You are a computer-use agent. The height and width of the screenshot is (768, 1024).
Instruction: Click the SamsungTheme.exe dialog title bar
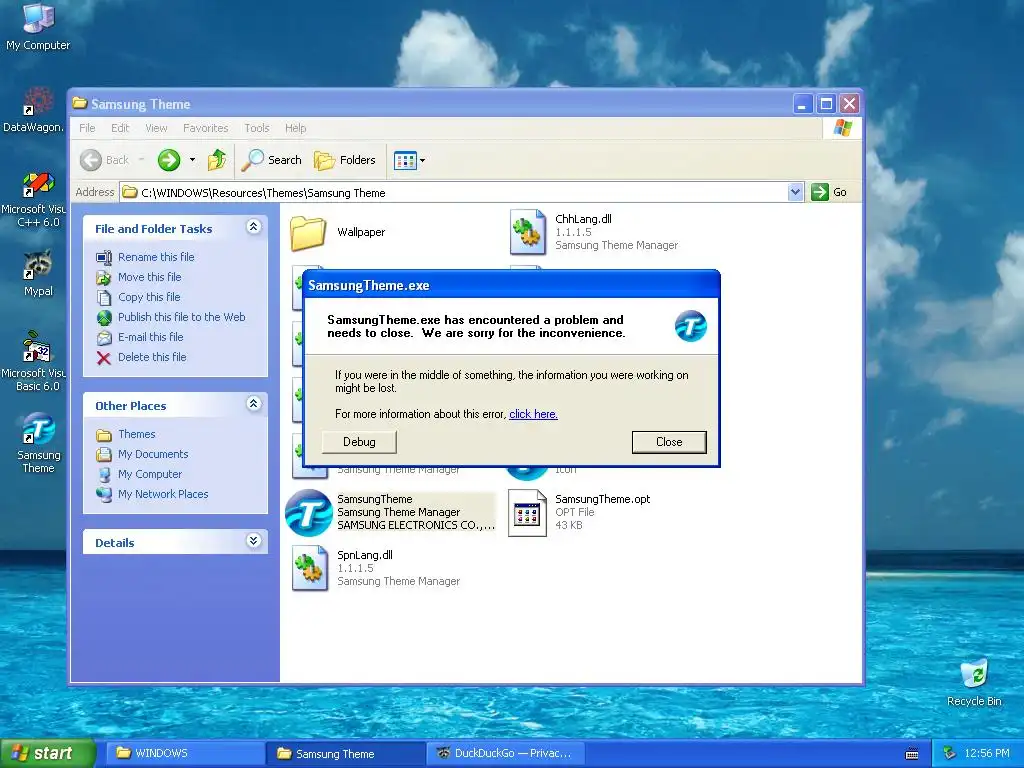pyautogui.click(x=511, y=285)
